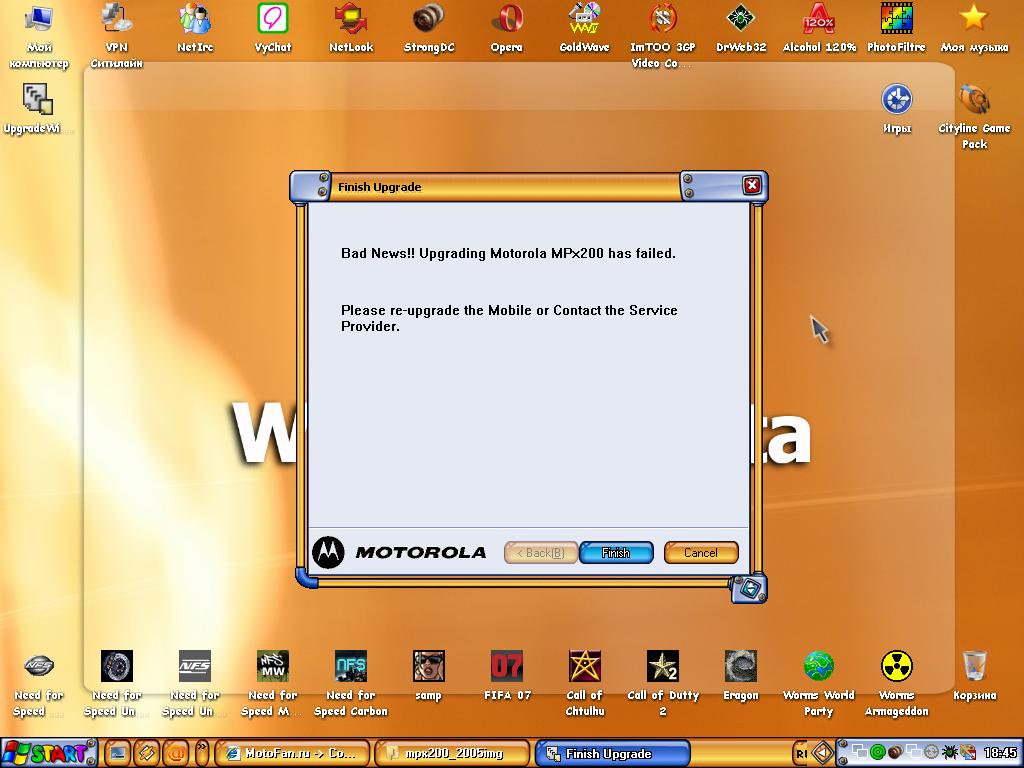The image size is (1024, 768).
Task: Switch to mpx200_2005img taskbar window
Action: click(453, 754)
